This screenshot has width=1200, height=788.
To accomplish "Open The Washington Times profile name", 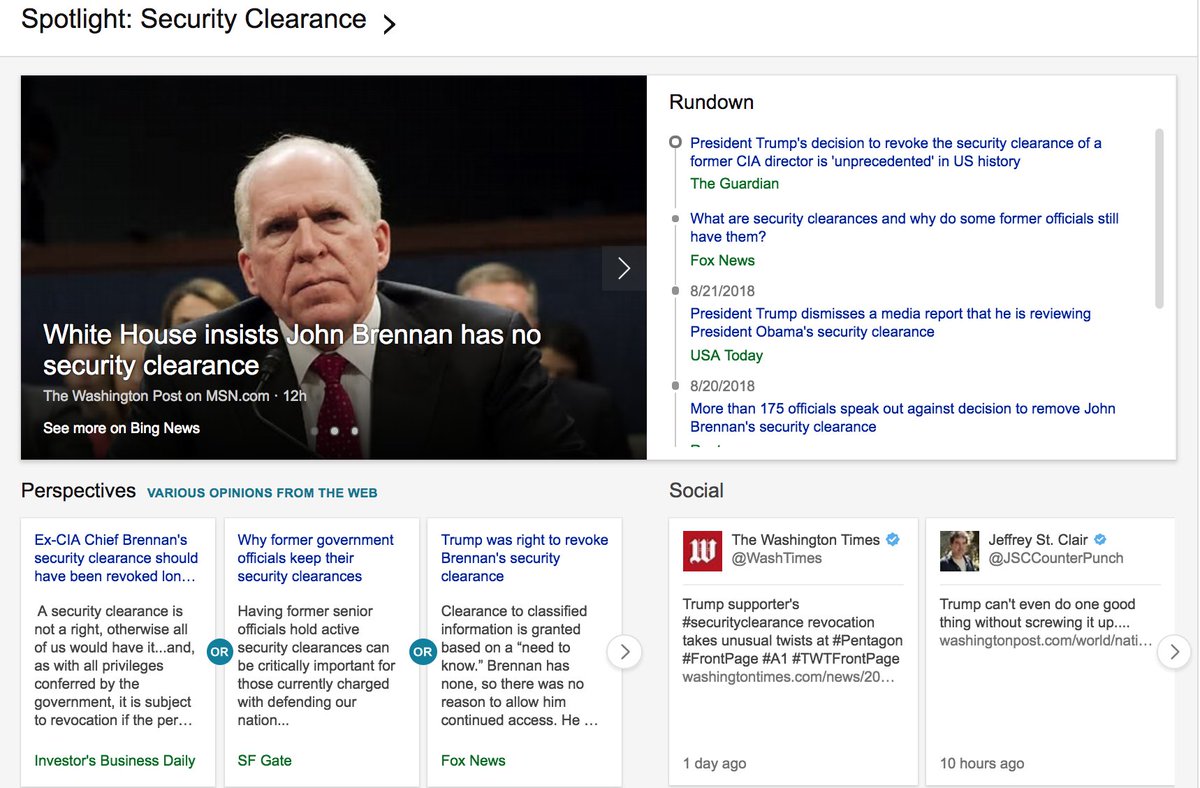I will coord(806,540).
